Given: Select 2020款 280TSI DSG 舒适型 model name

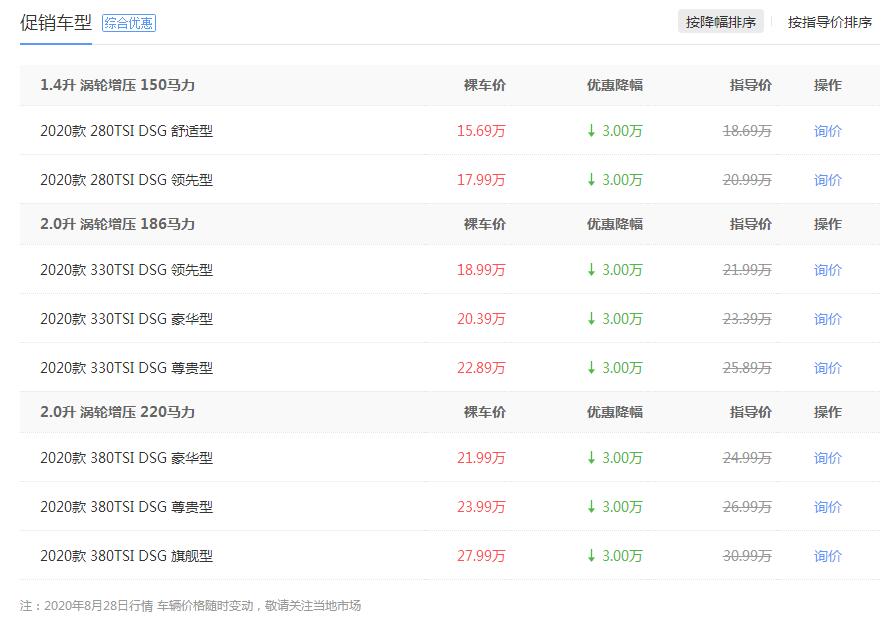Looking at the screenshot, I should click(126, 131).
